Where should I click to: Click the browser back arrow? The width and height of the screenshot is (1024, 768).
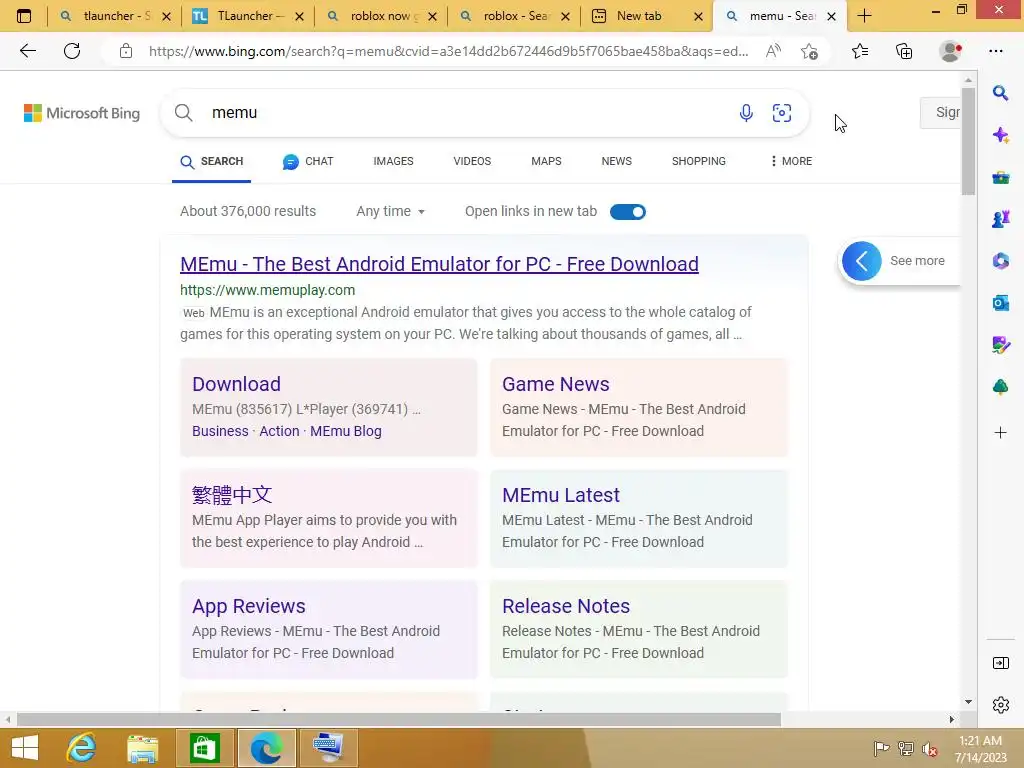(x=27, y=51)
